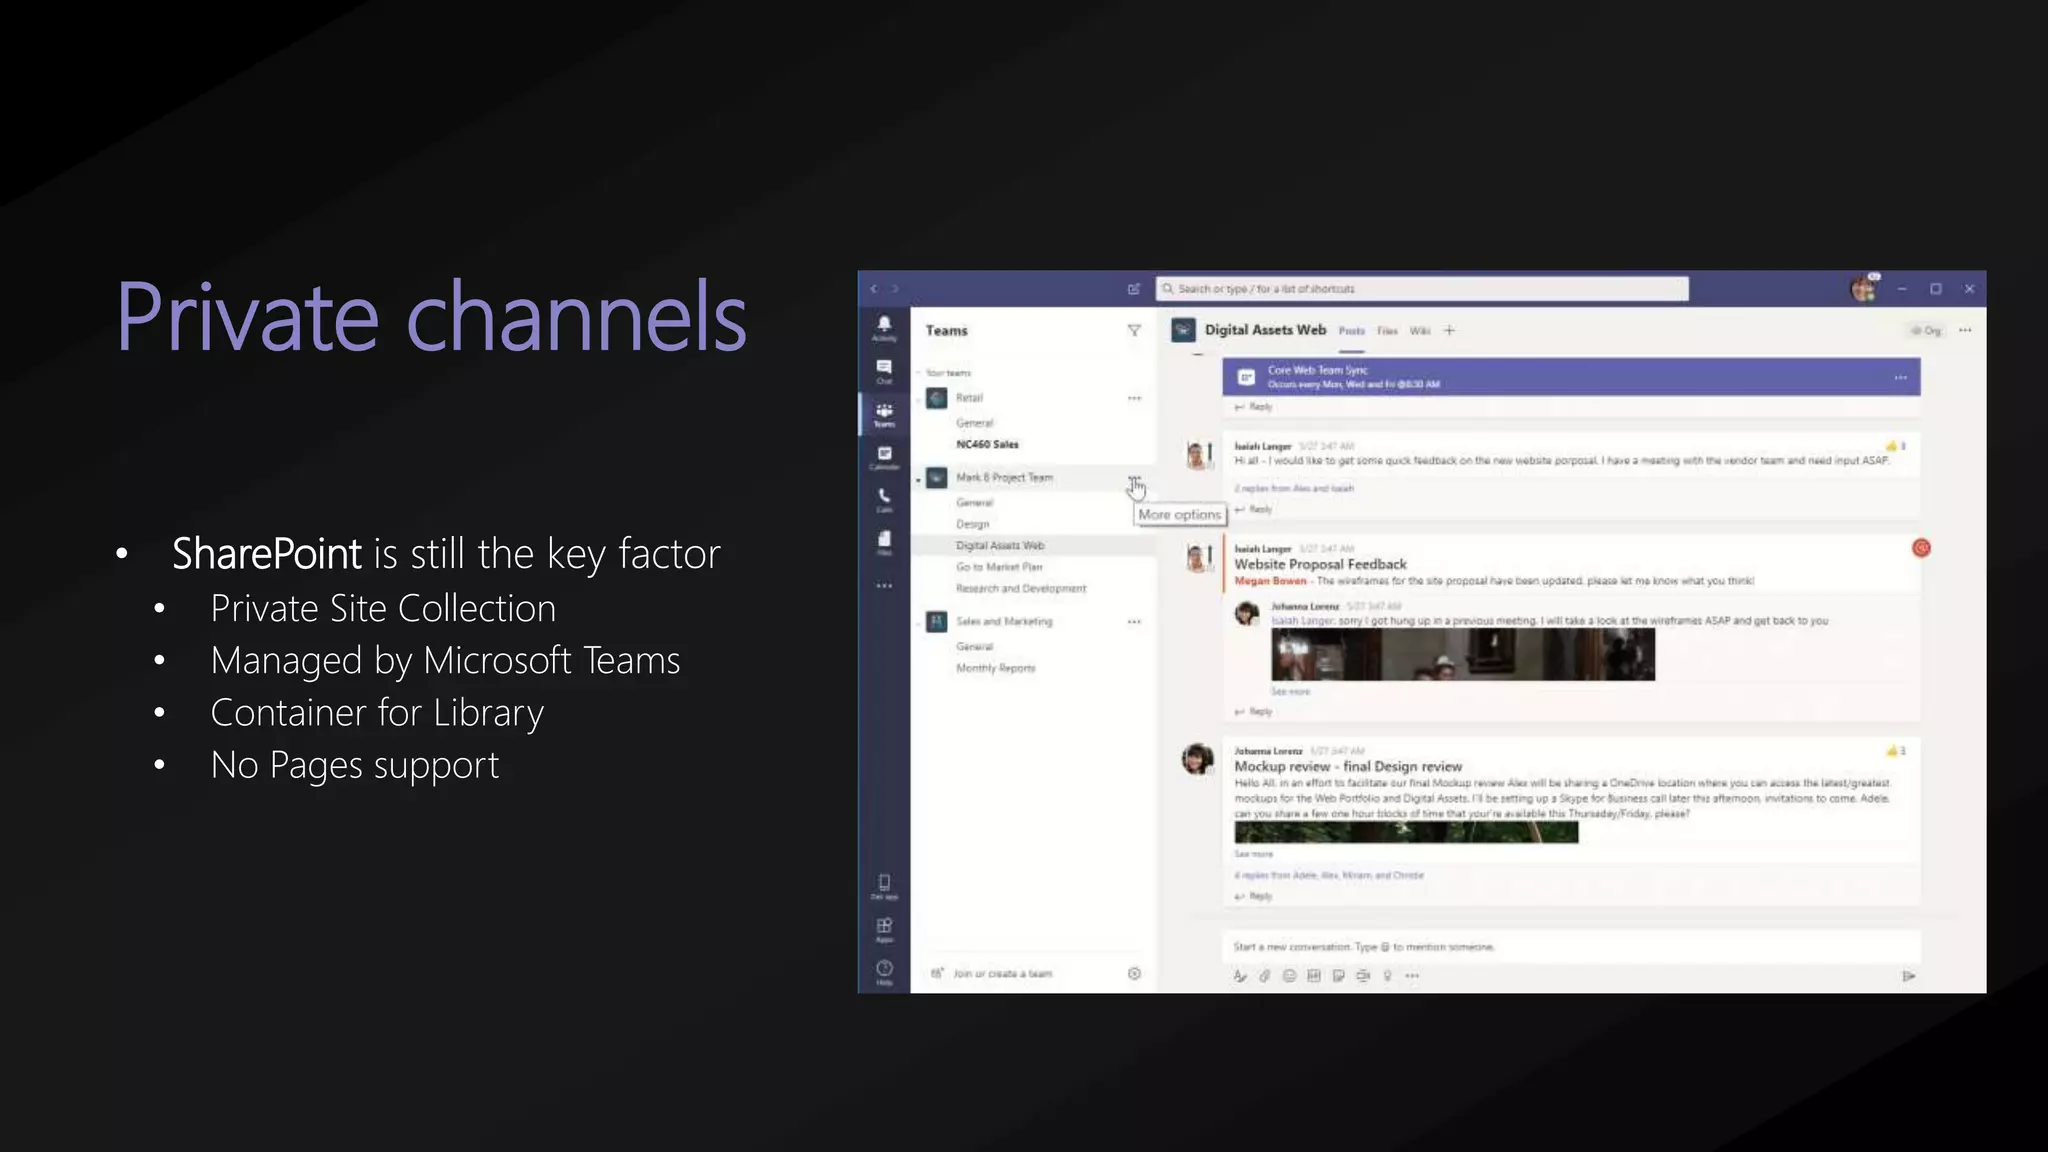Add a tab with the plus button
Image resolution: width=2048 pixels, height=1152 pixels.
point(1449,330)
